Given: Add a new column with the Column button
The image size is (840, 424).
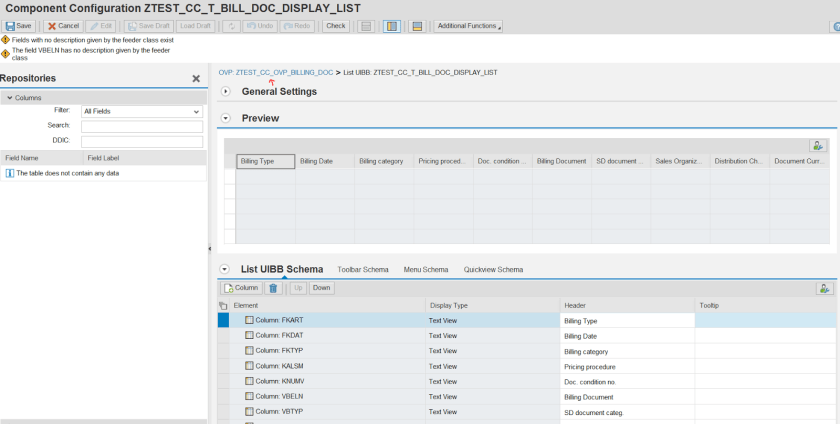Looking at the screenshot, I should (x=241, y=288).
